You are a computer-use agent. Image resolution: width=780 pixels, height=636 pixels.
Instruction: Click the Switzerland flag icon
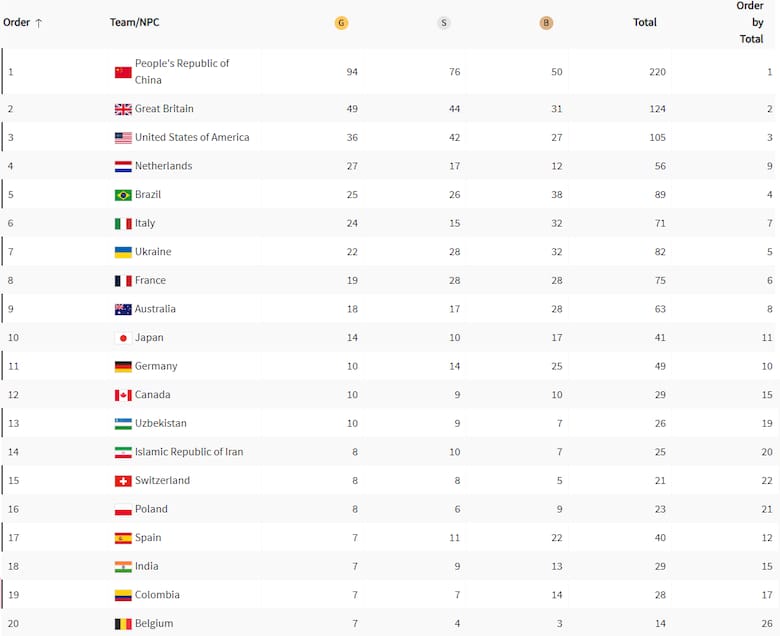123,481
